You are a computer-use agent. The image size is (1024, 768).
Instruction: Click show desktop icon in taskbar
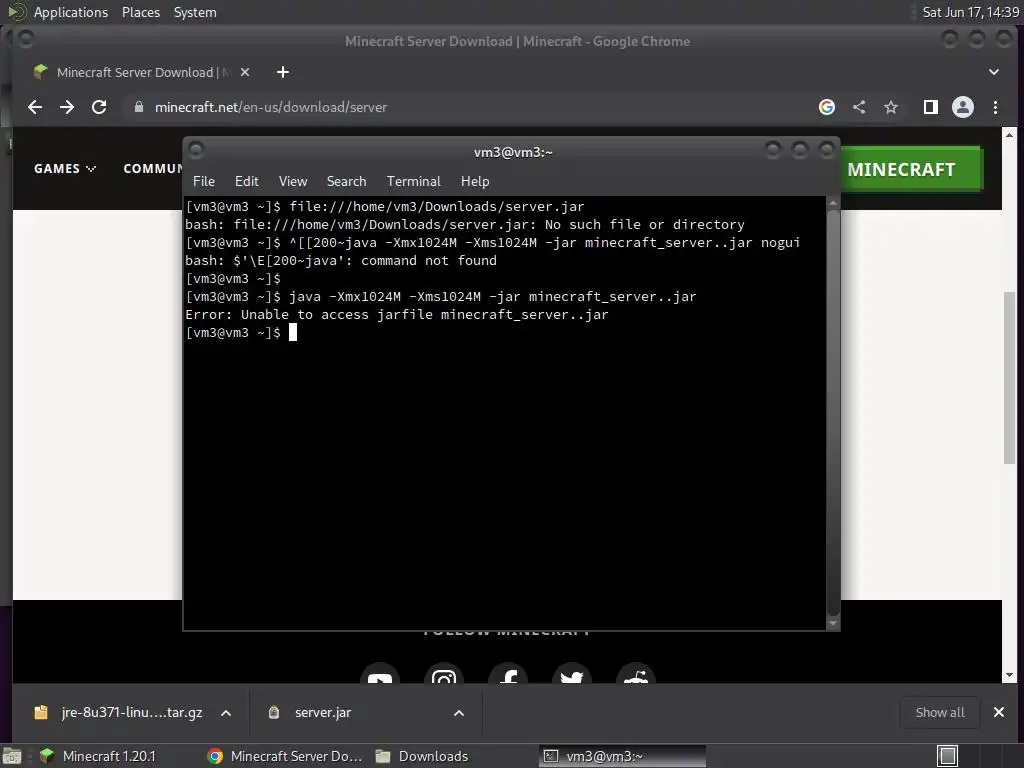click(12, 756)
